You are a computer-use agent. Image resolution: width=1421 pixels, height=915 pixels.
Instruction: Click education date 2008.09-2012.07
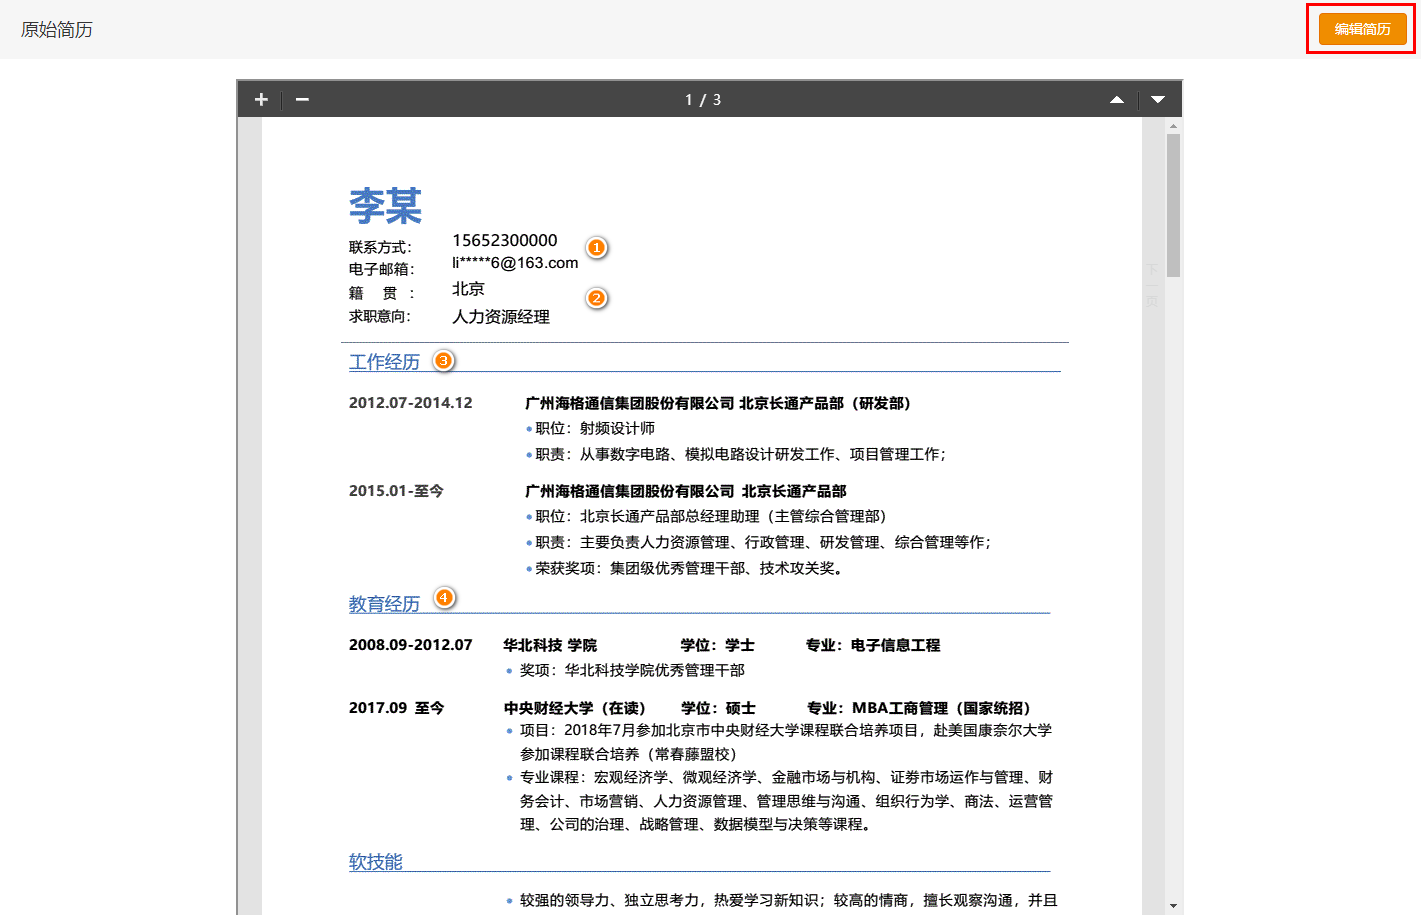(x=410, y=645)
